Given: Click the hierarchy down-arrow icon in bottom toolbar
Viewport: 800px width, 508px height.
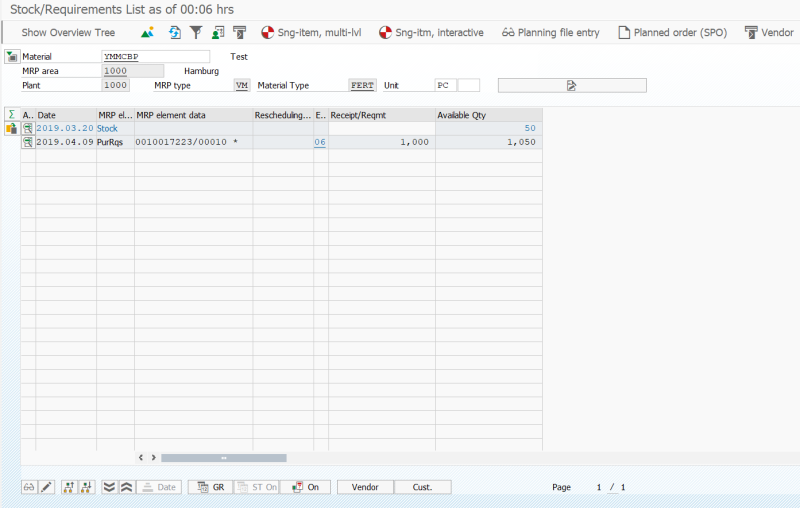Looking at the screenshot, I should (87, 487).
